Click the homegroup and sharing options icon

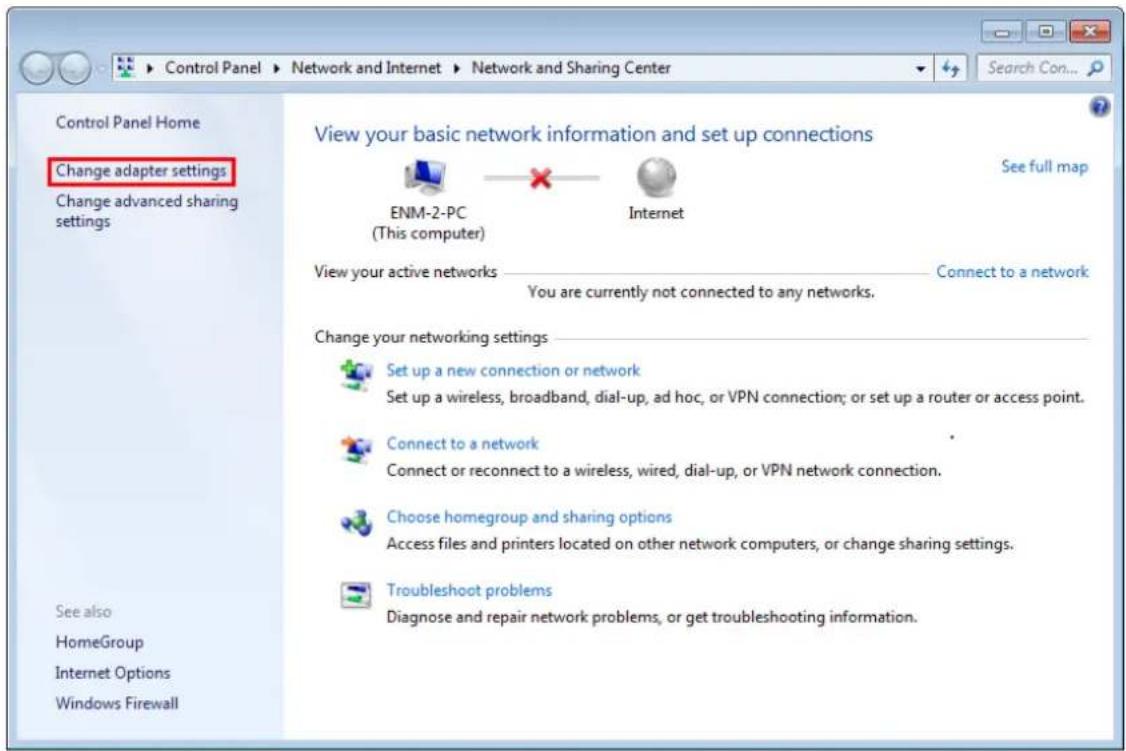pos(356,522)
